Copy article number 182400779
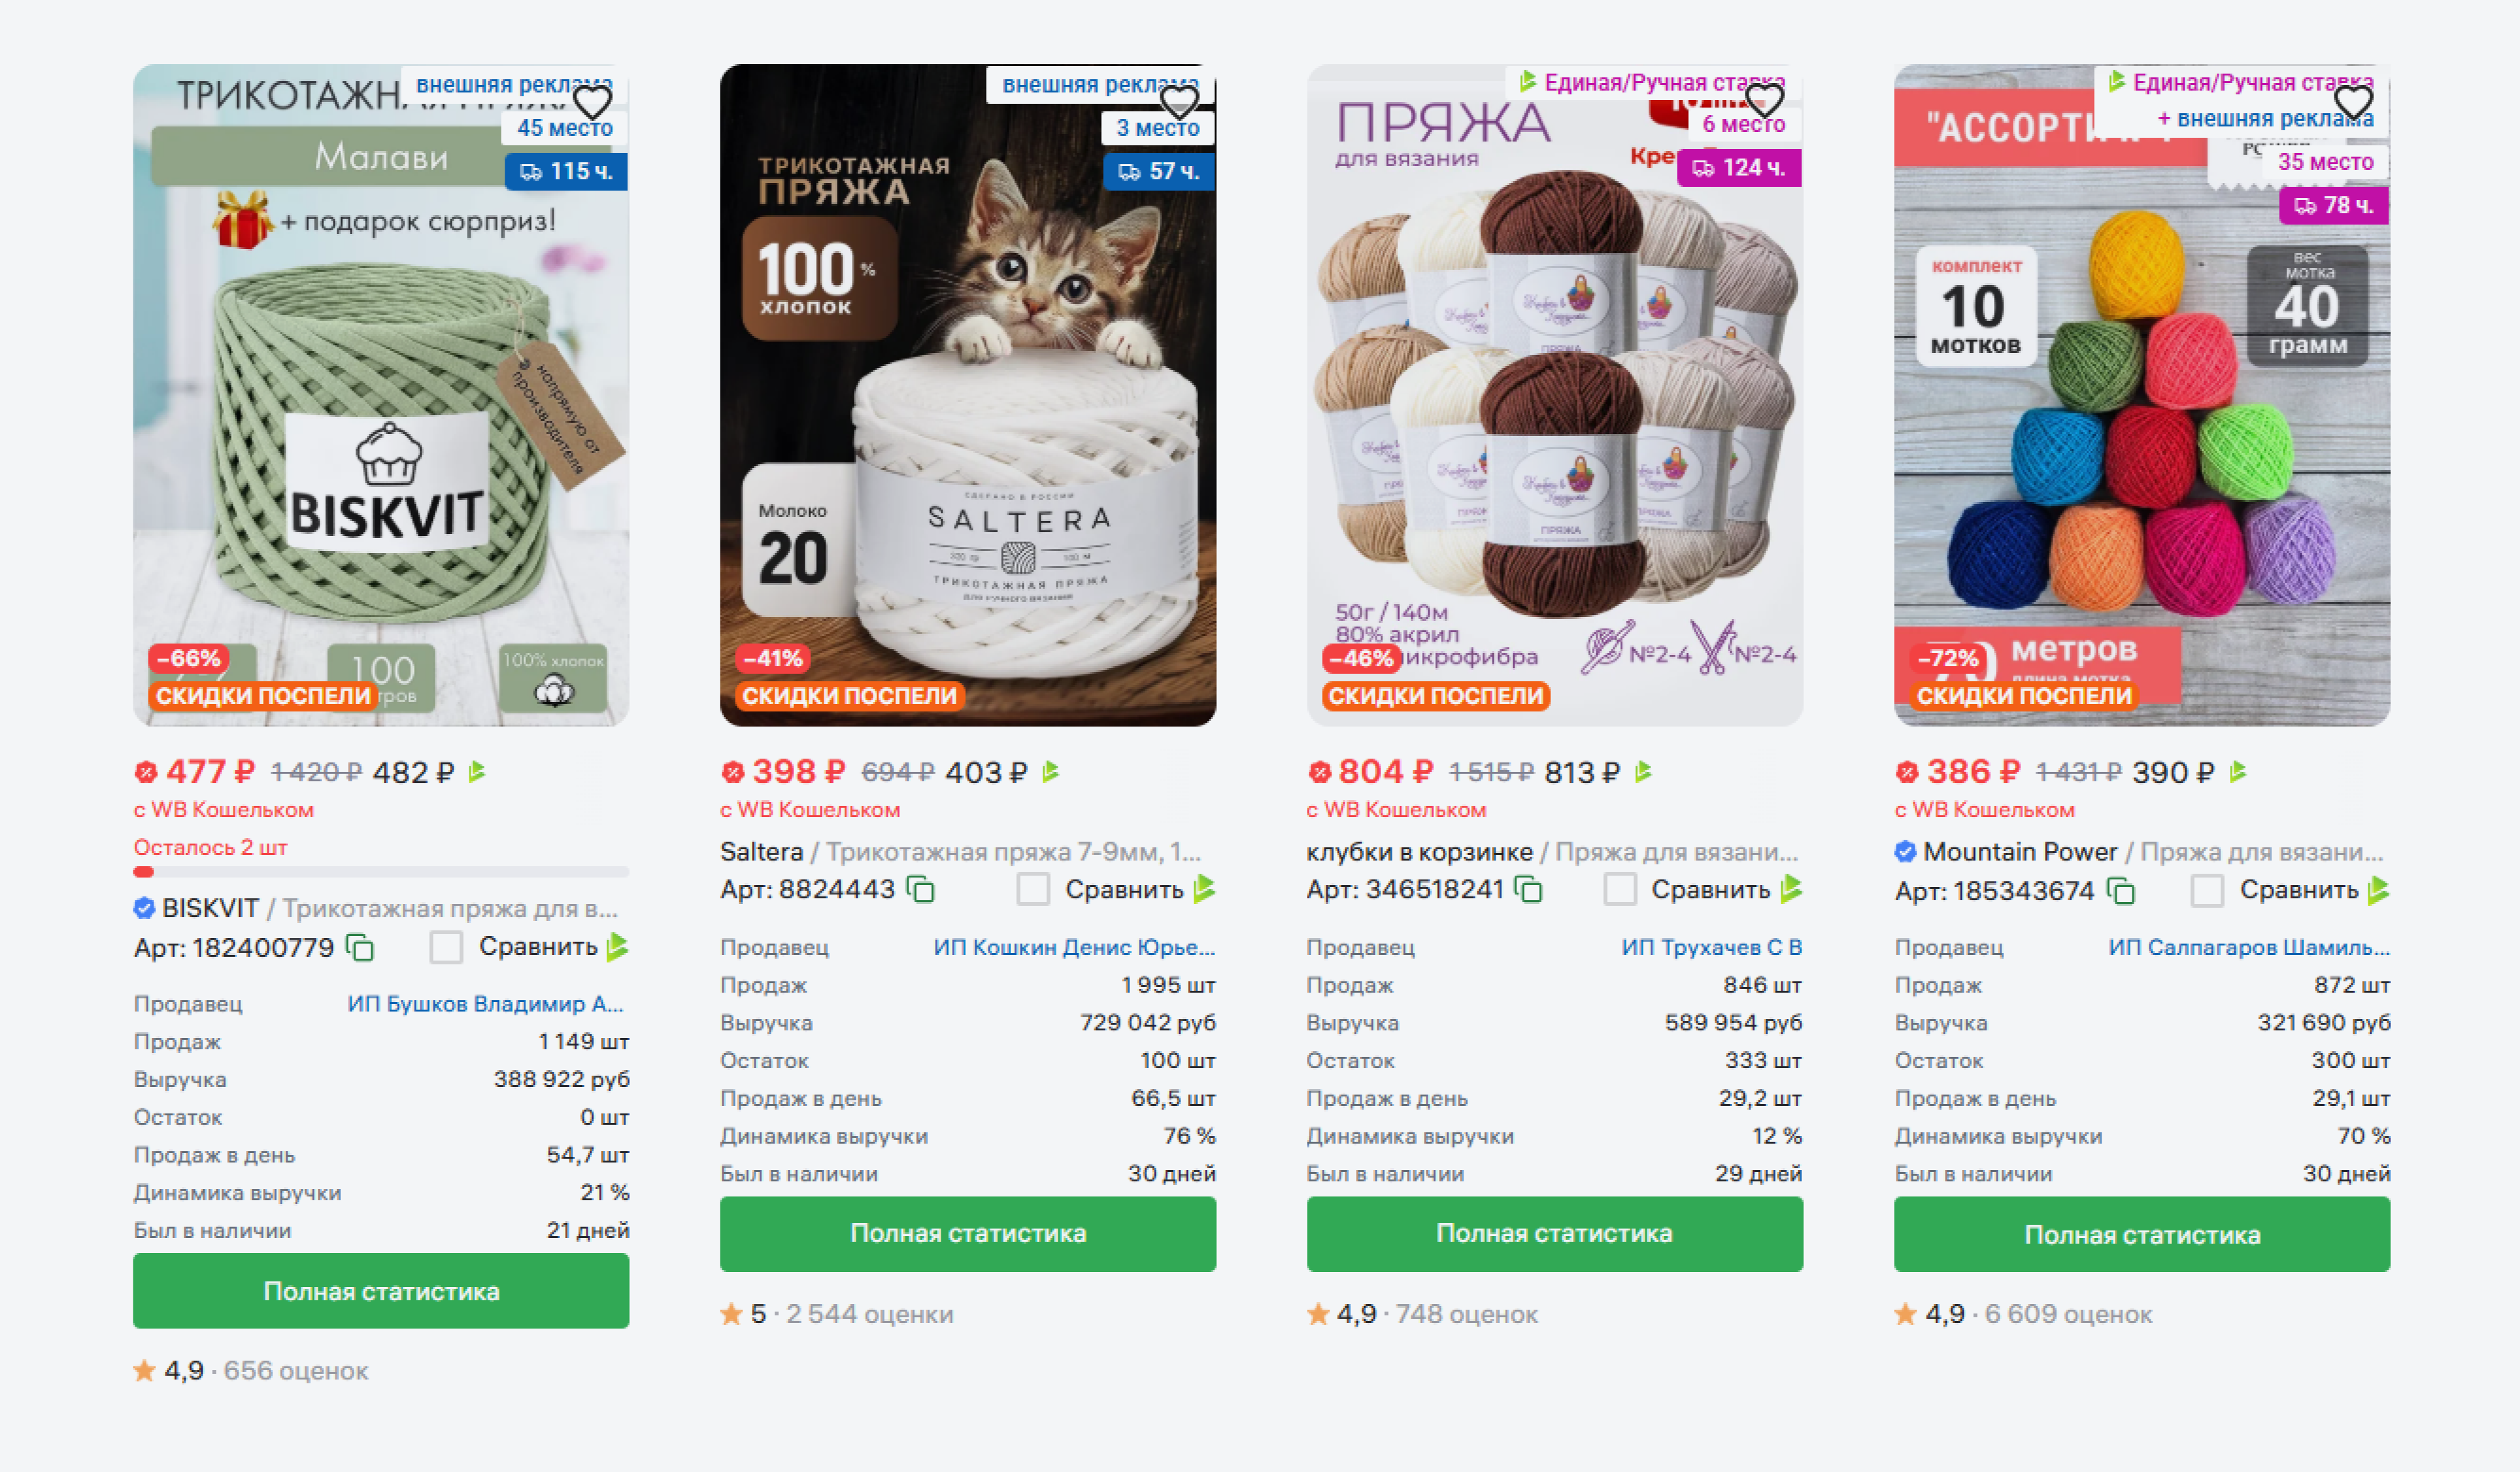 (360, 947)
